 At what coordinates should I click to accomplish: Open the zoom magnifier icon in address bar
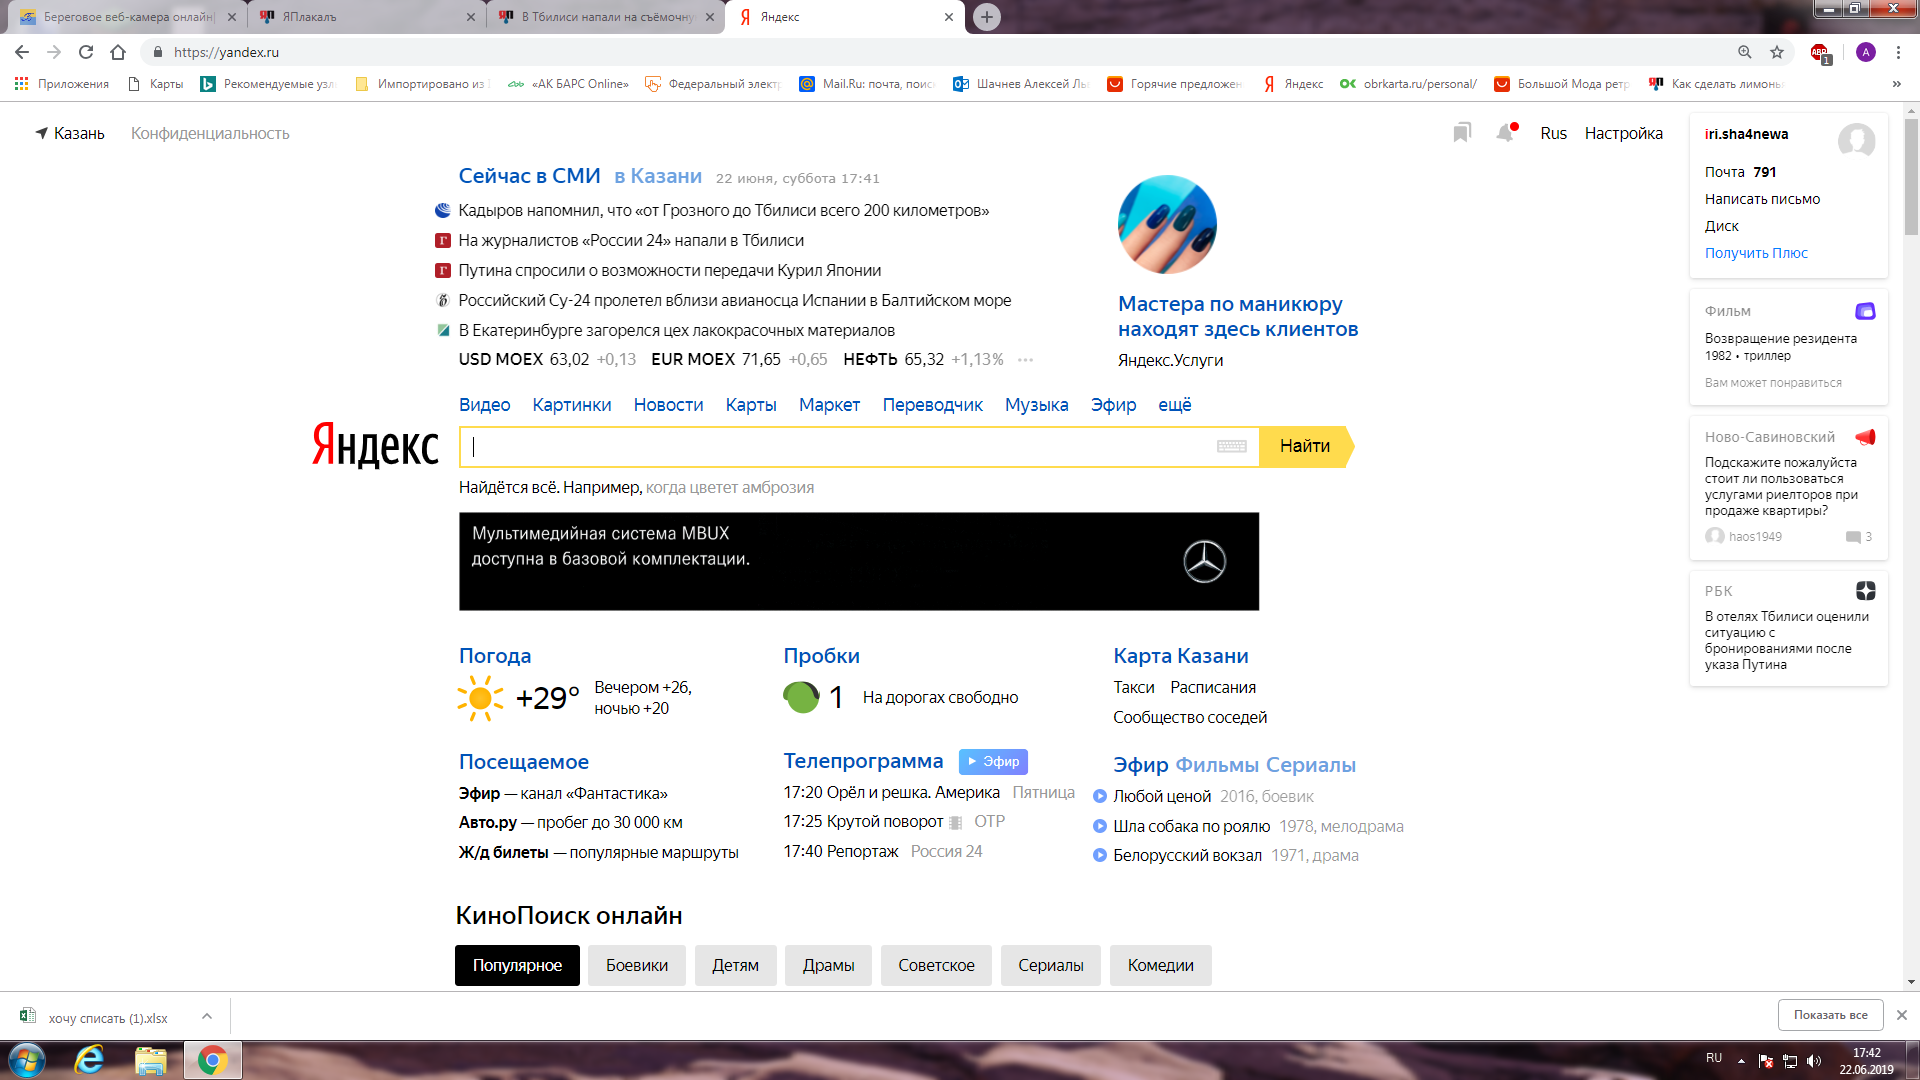tap(1745, 52)
